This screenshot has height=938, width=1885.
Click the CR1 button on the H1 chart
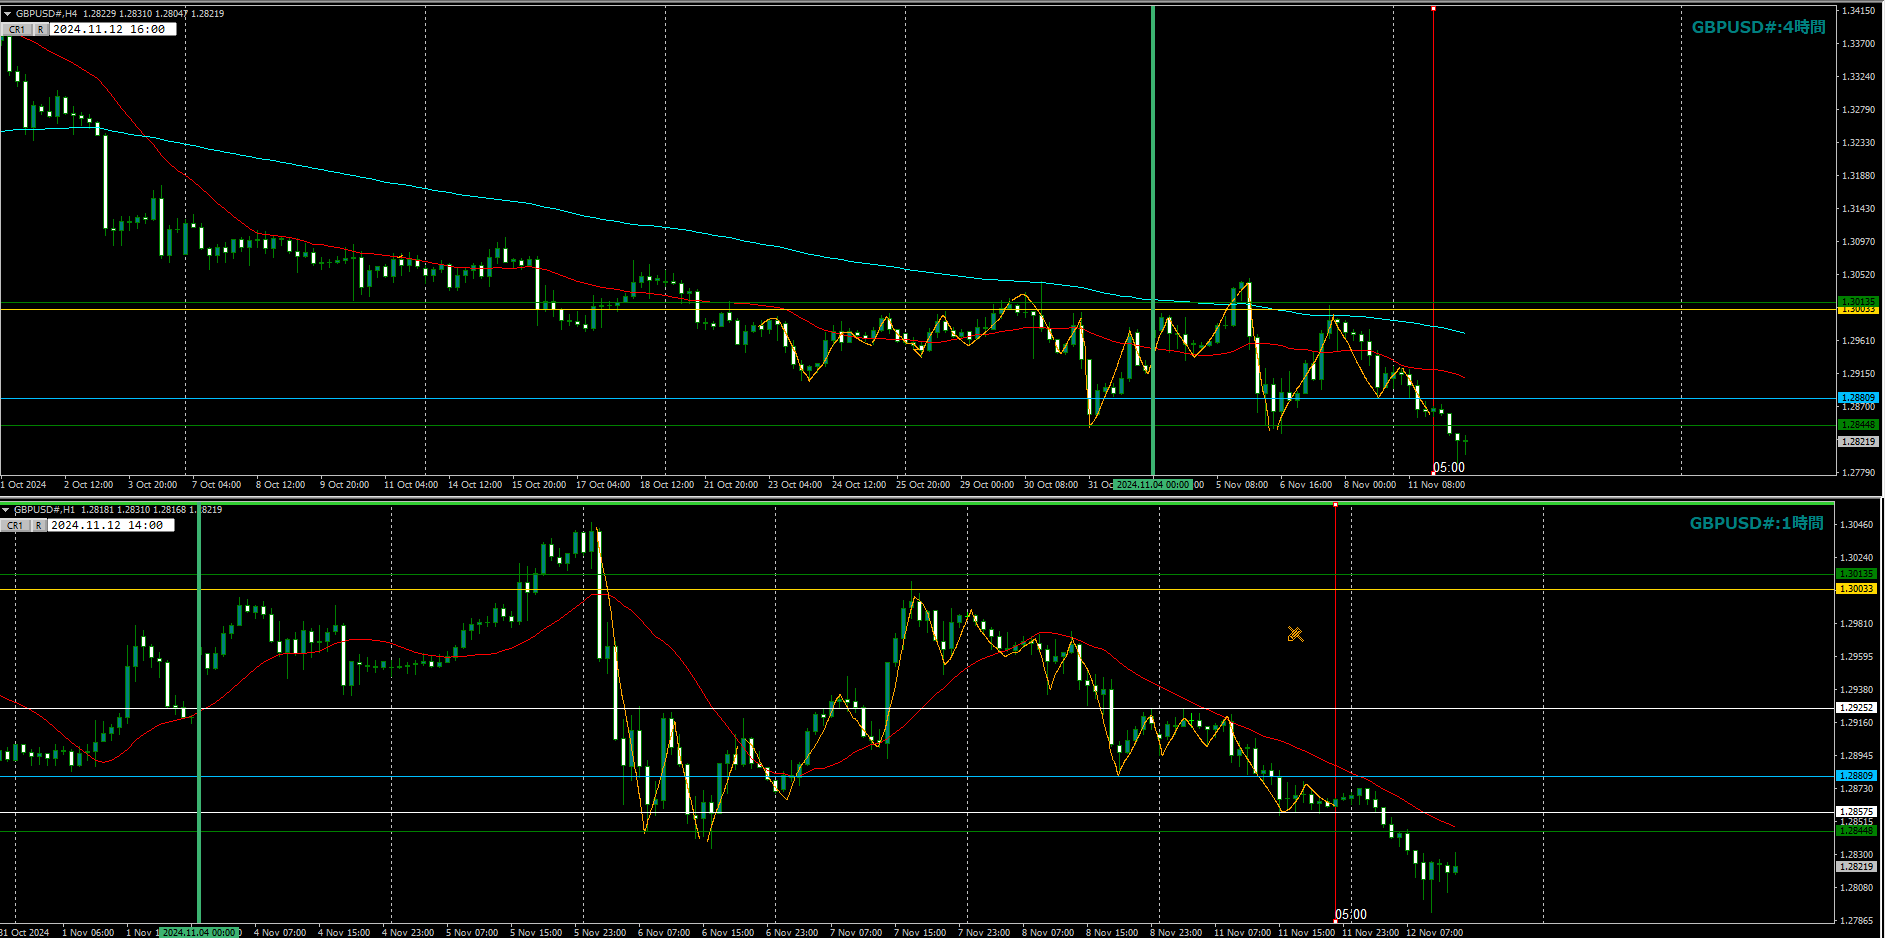tap(15, 526)
